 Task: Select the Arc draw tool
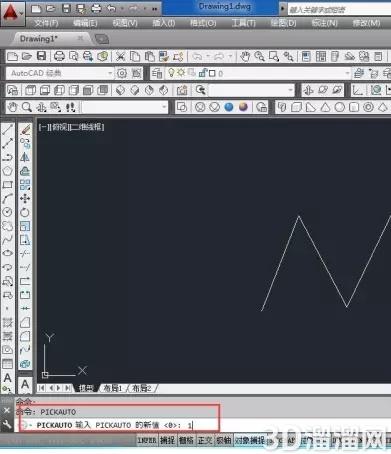point(7,198)
